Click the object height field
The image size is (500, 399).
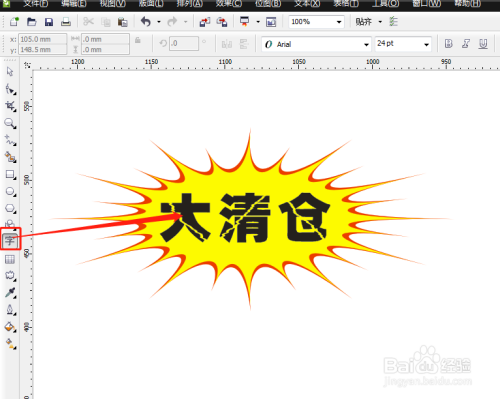[105, 49]
